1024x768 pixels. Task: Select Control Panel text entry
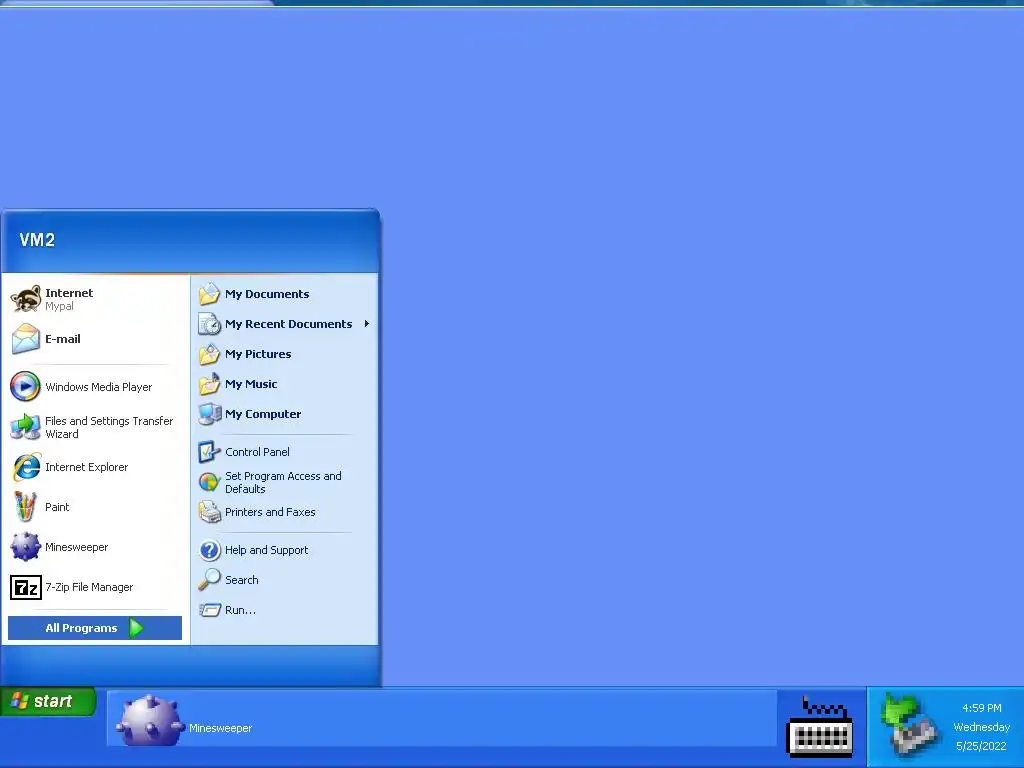(x=257, y=452)
